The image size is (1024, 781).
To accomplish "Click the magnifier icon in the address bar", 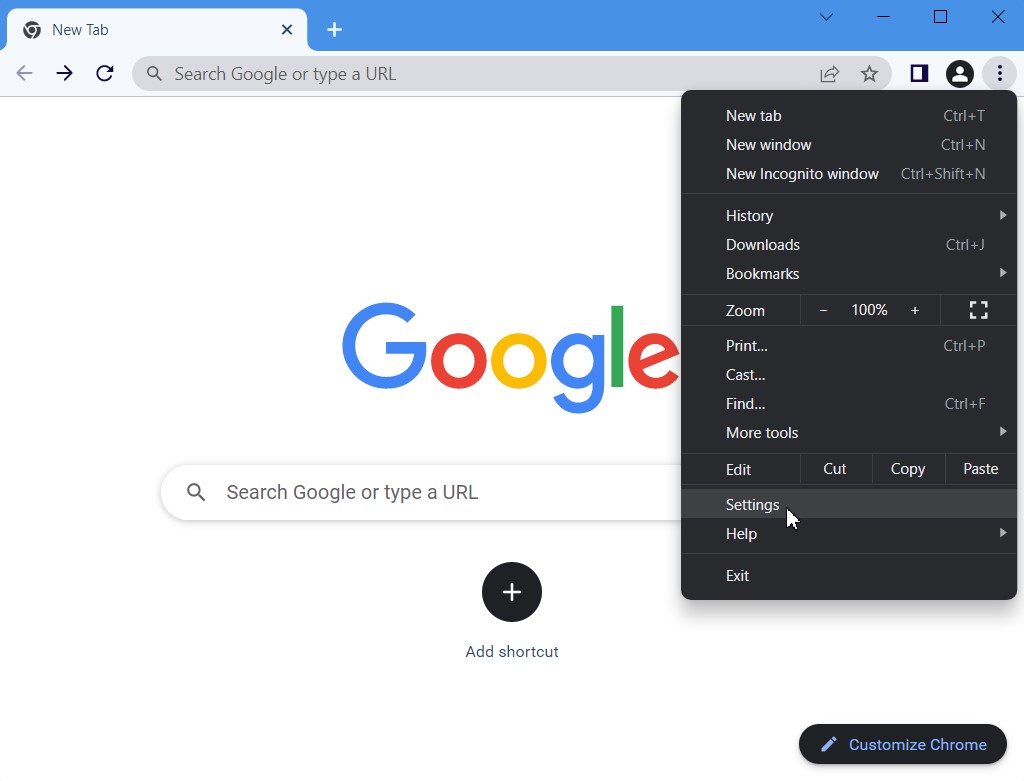I will coord(154,73).
